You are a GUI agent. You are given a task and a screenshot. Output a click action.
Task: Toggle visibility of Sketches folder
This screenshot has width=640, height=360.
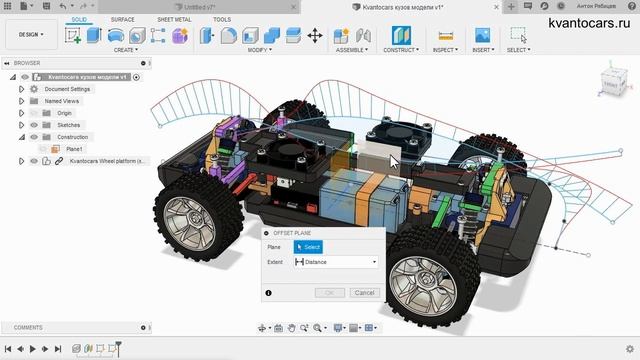(34, 125)
